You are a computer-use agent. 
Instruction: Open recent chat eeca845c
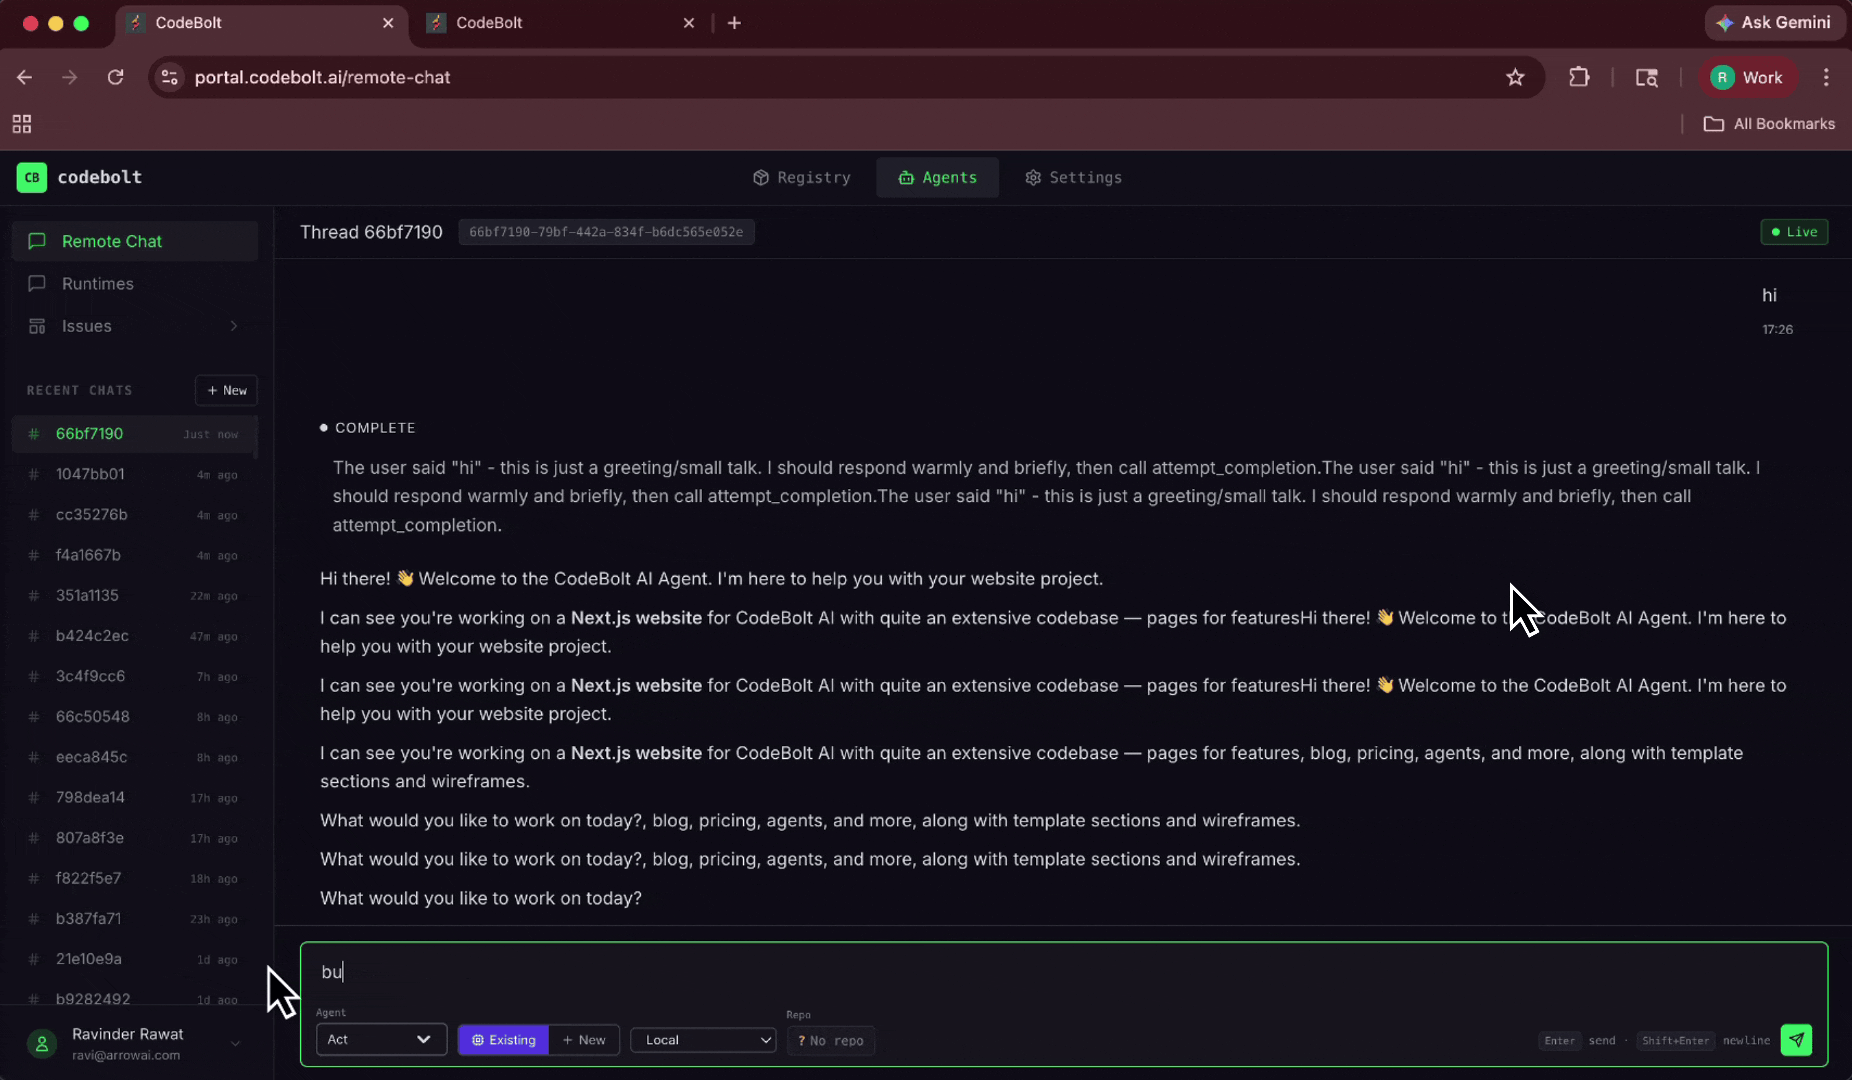[135, 757]
